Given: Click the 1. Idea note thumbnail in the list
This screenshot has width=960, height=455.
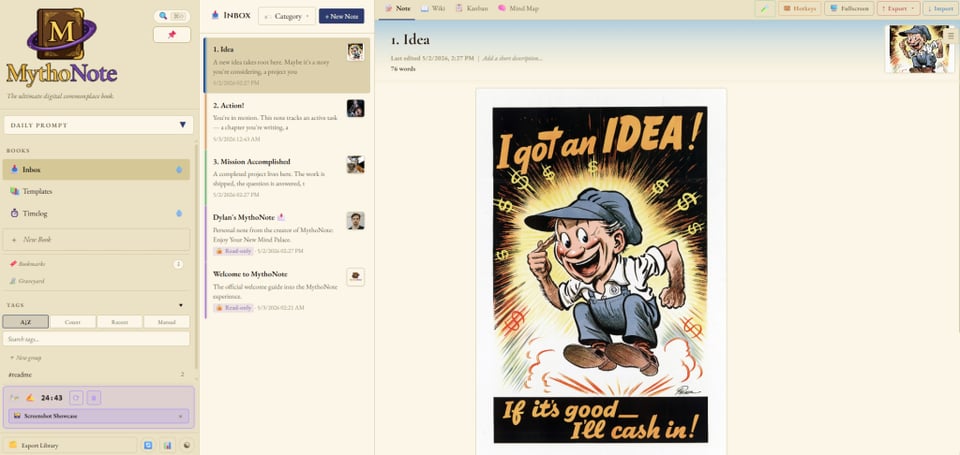Looking at the screenshot, I should click(355, 52).
